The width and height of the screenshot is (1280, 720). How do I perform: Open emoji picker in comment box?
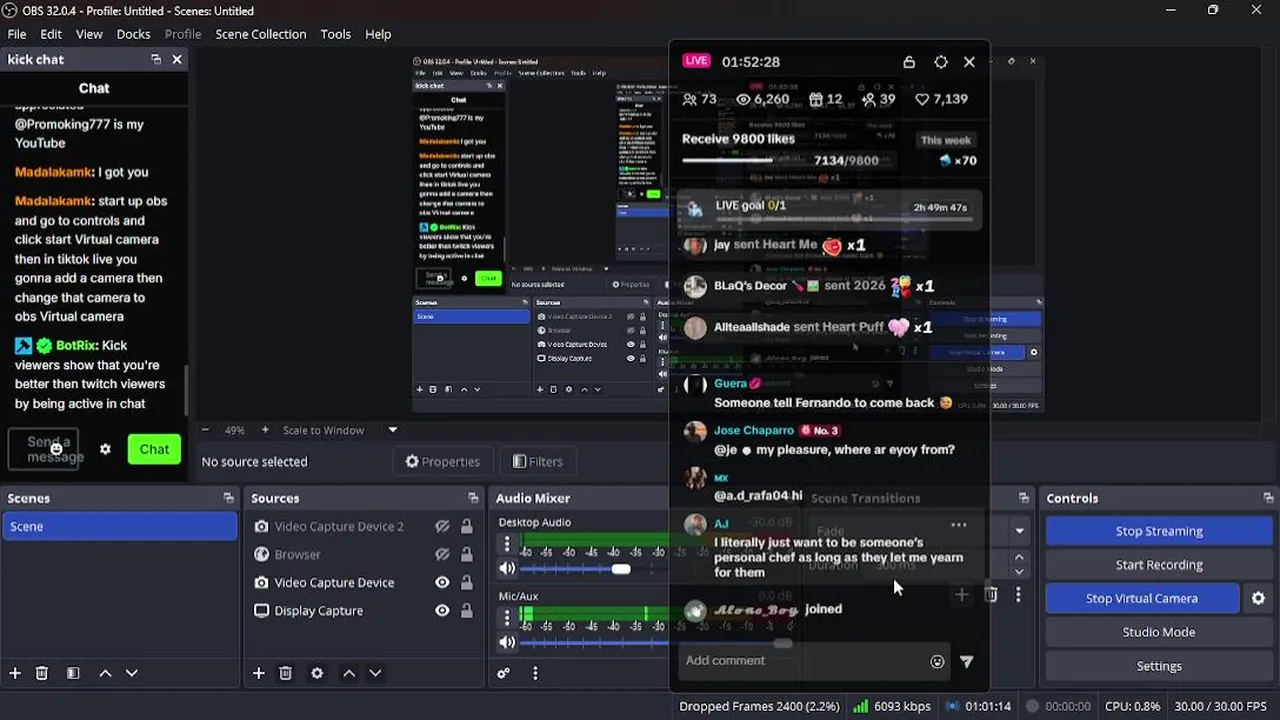(x=937, y=661)
